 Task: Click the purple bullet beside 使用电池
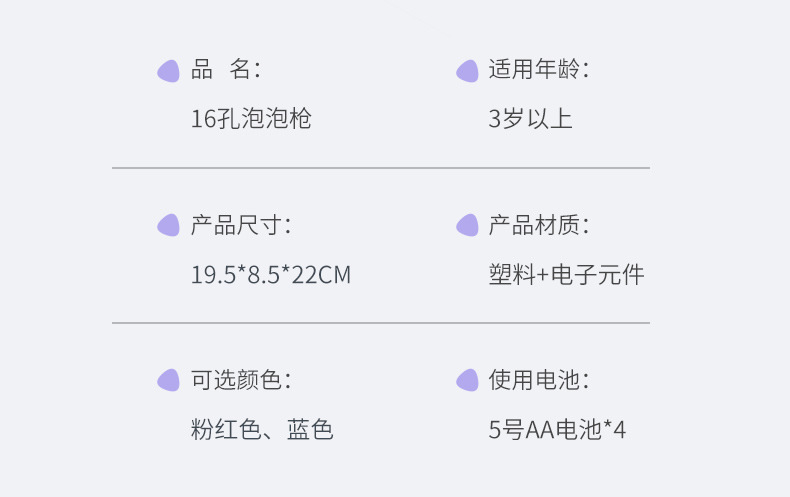point(467,381)
